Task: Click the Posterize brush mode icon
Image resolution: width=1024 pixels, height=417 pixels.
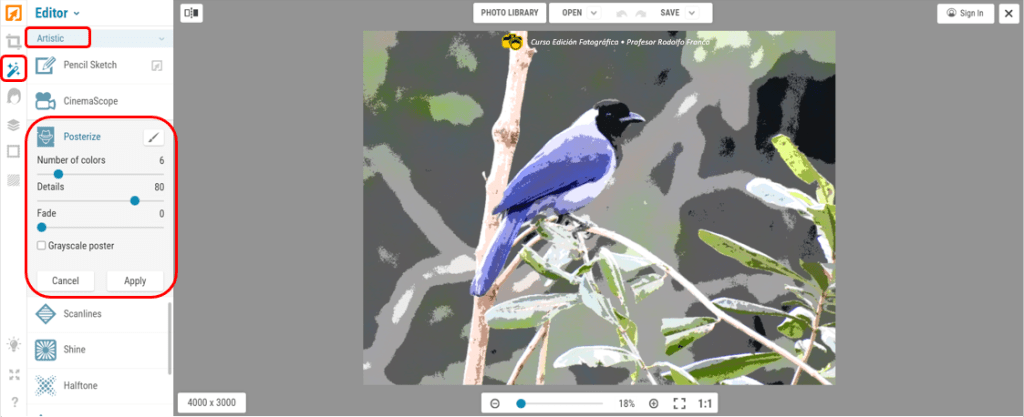Action: pyautogui.click(x=154, y=137)
